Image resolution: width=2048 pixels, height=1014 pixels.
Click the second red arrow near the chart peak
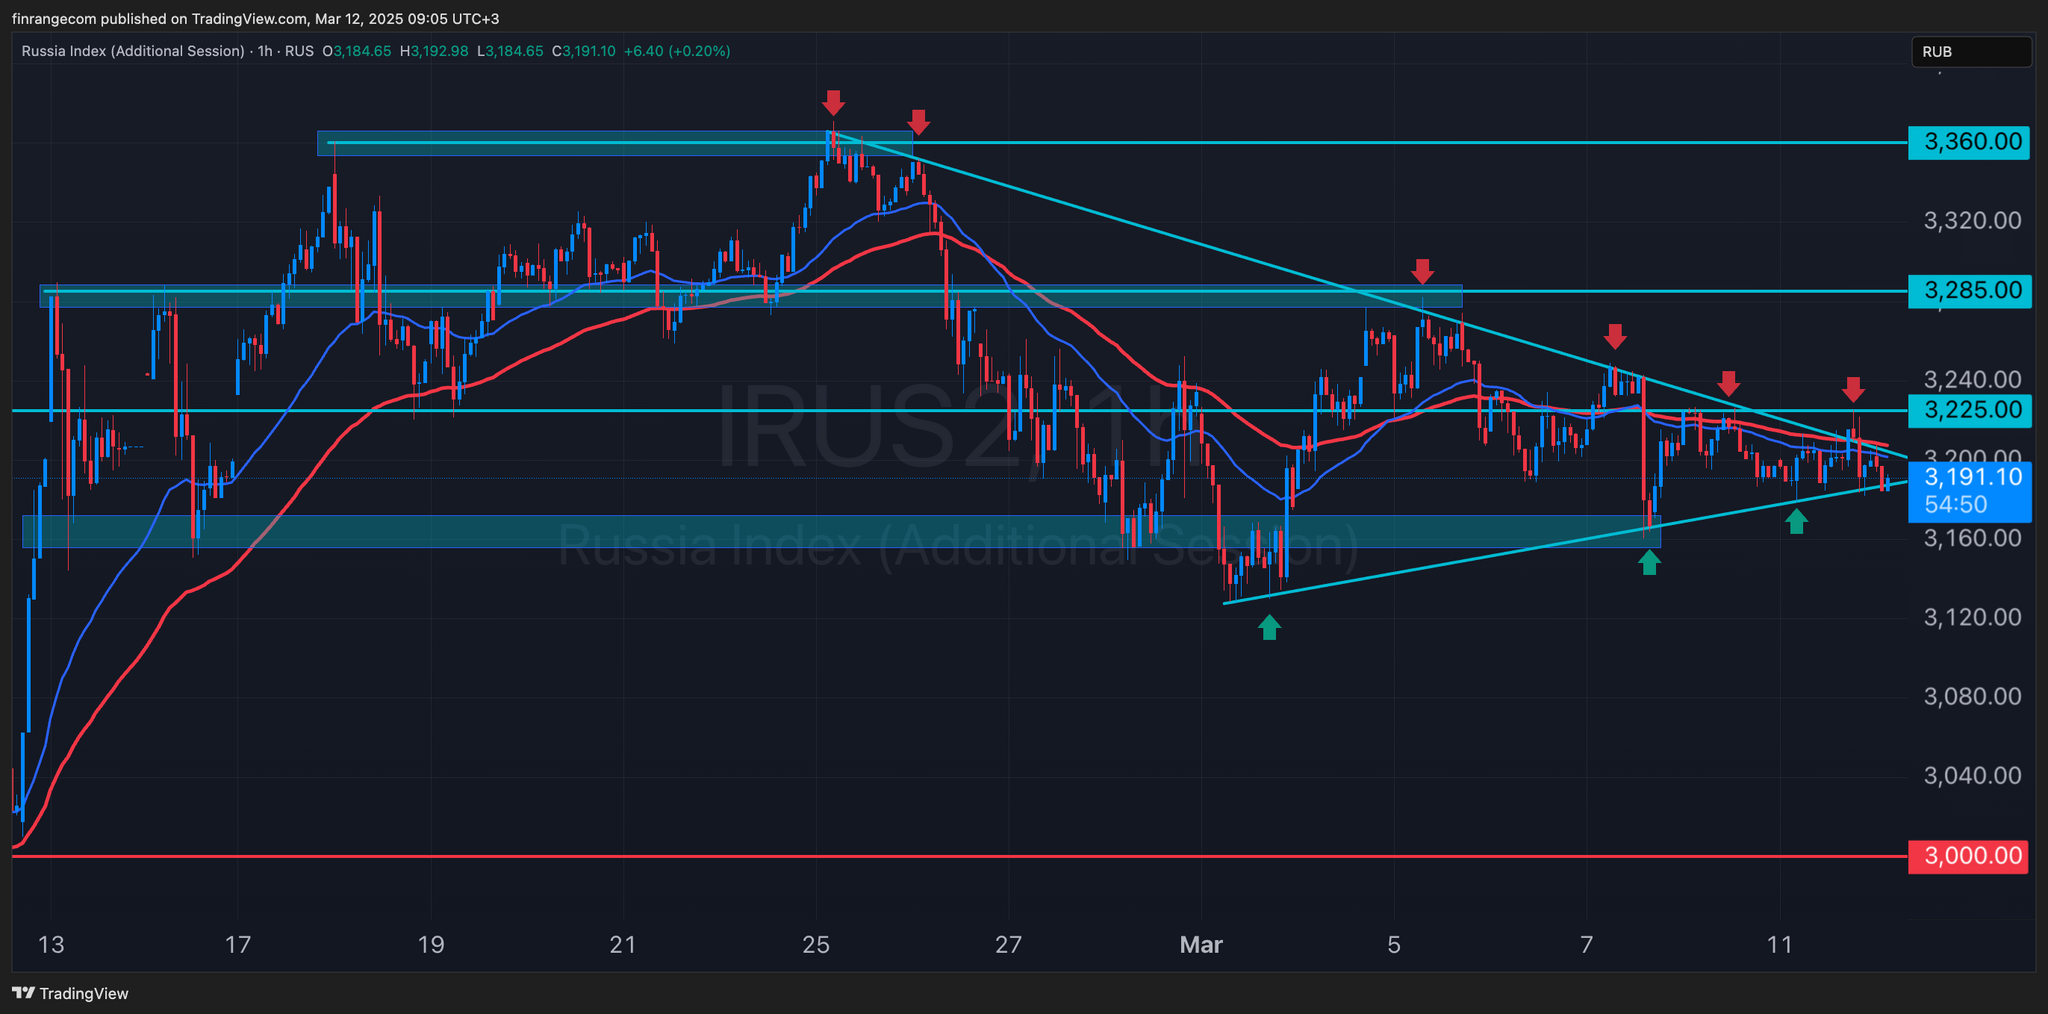[919, 122]
